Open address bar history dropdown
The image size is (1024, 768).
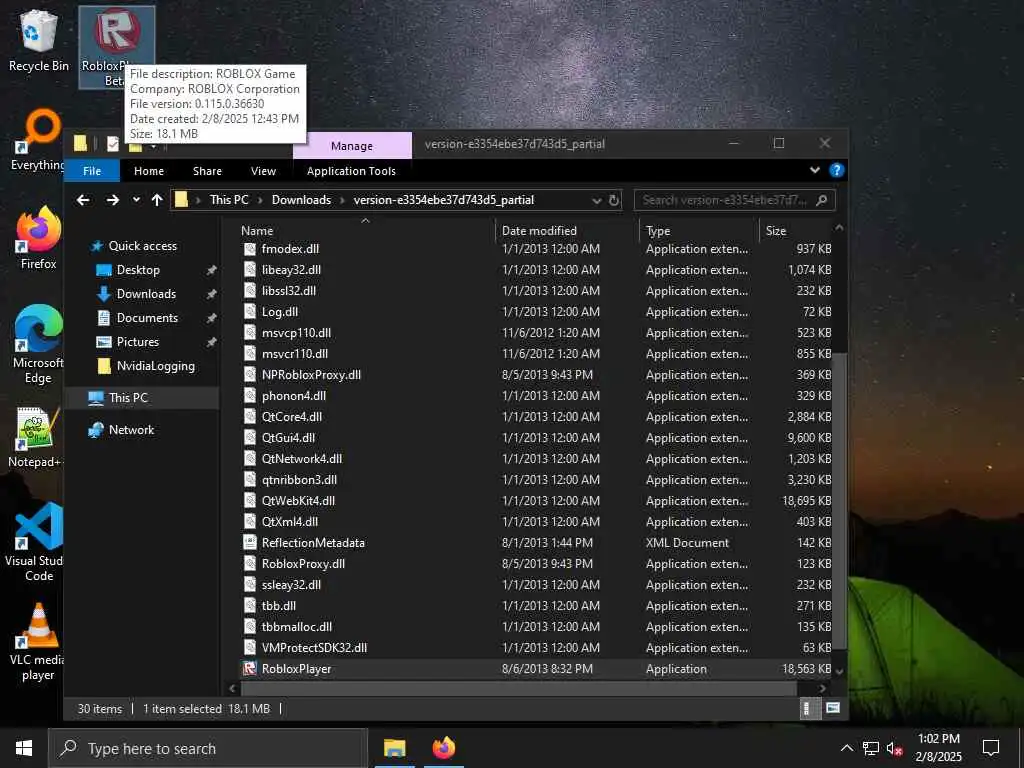coord(596,200)
